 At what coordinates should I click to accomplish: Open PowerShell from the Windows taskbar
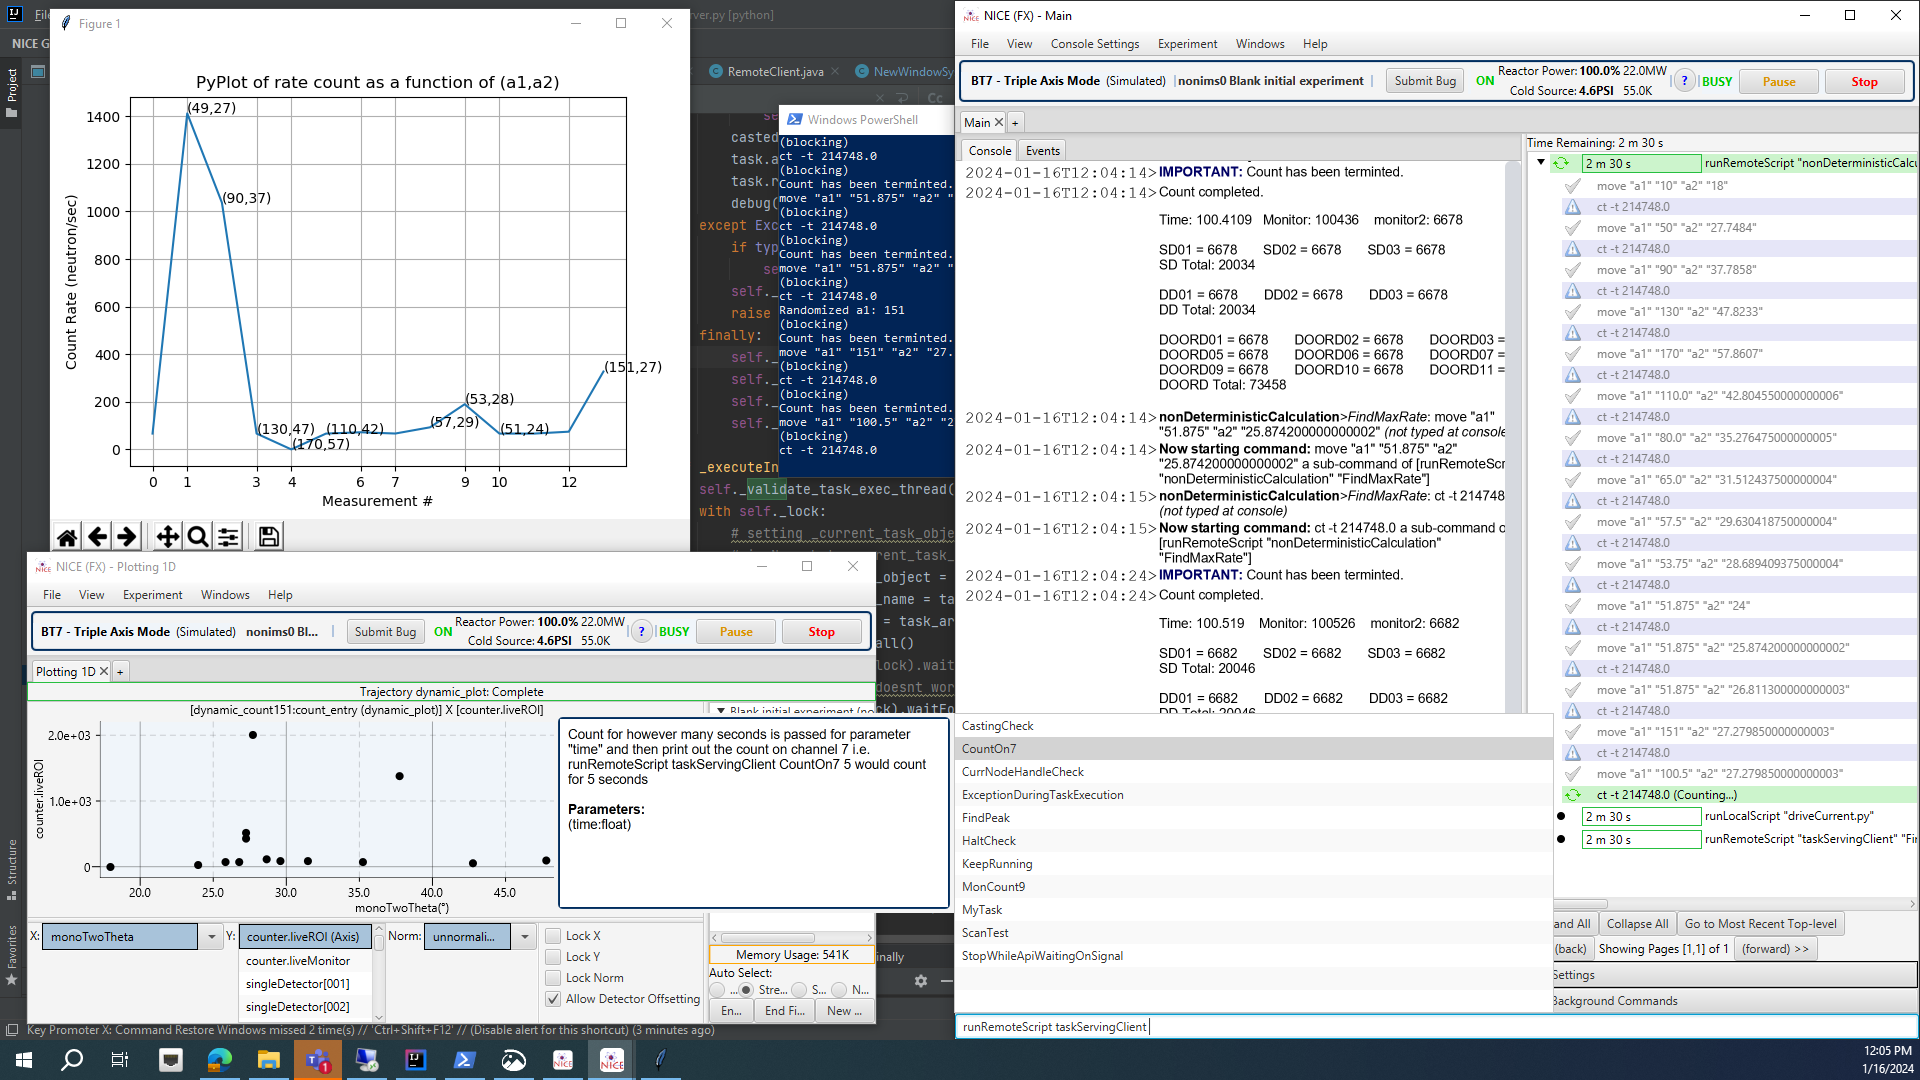coord(465,1060)
